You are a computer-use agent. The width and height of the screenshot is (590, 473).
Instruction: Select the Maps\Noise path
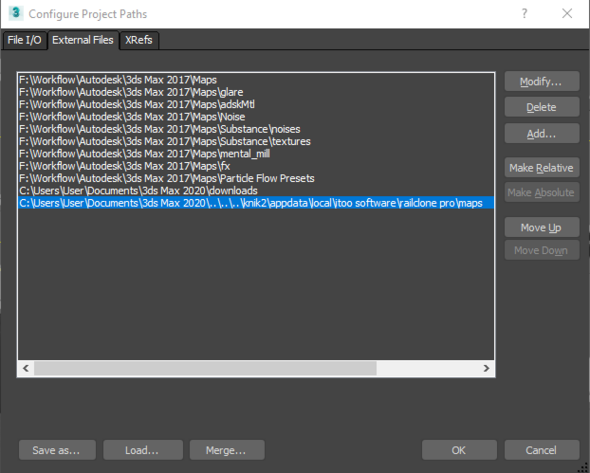click(256, 117)
